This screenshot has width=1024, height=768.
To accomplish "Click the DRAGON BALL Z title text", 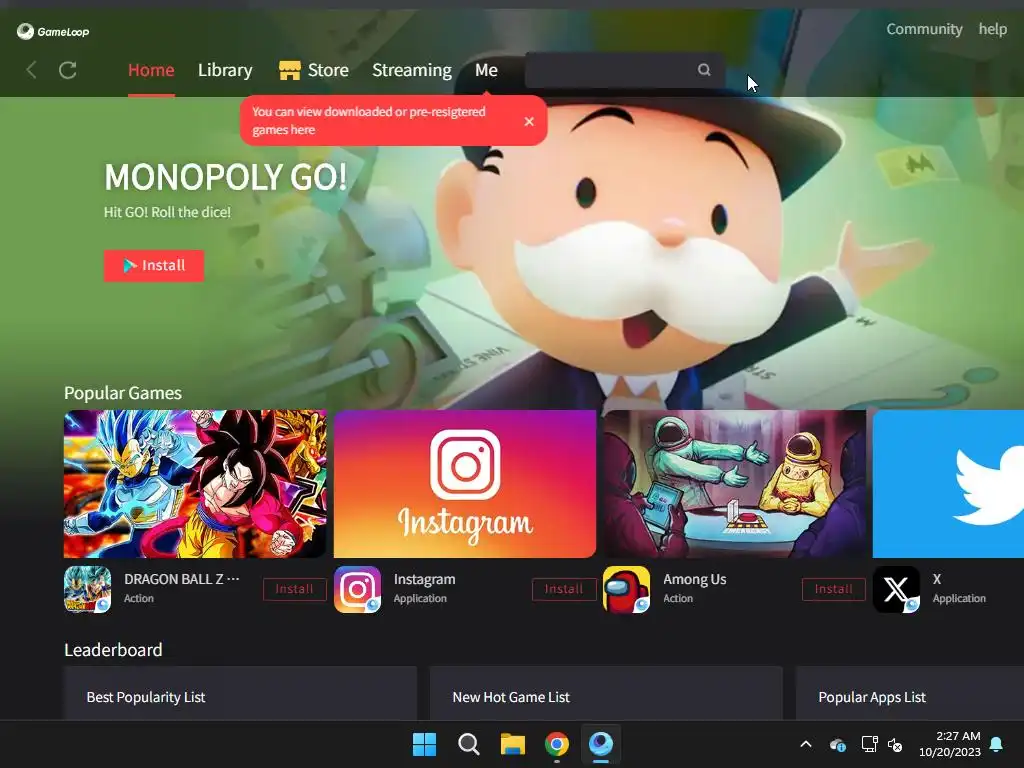I will [182, 579].
